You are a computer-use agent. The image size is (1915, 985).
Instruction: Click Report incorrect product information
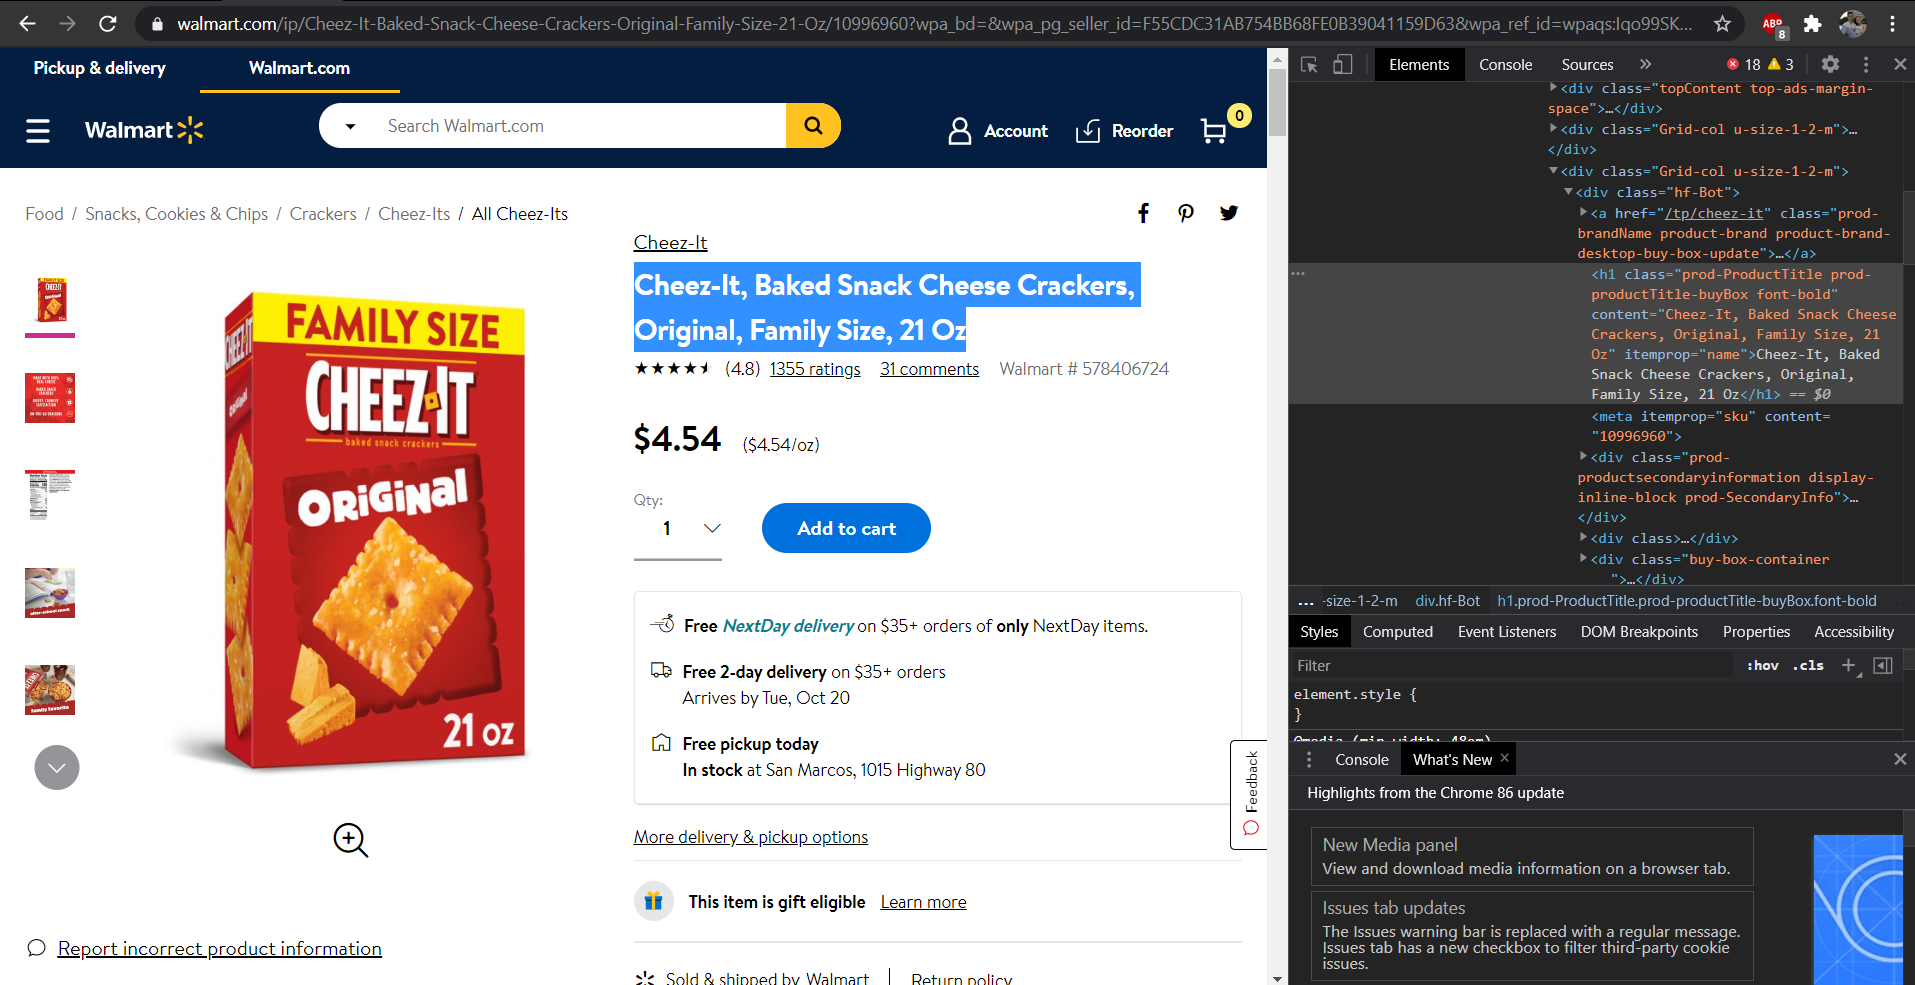[219, 948]
